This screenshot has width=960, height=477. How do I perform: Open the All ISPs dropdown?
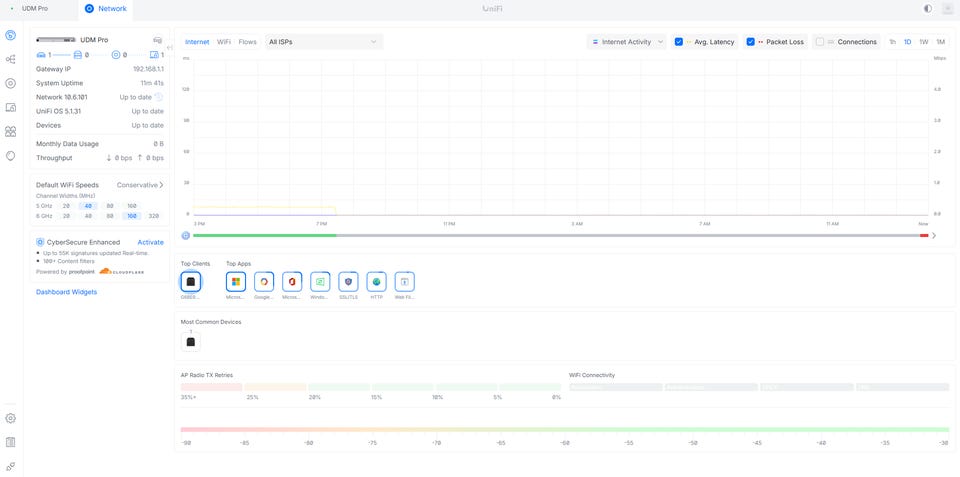click(x=323, y=42)
